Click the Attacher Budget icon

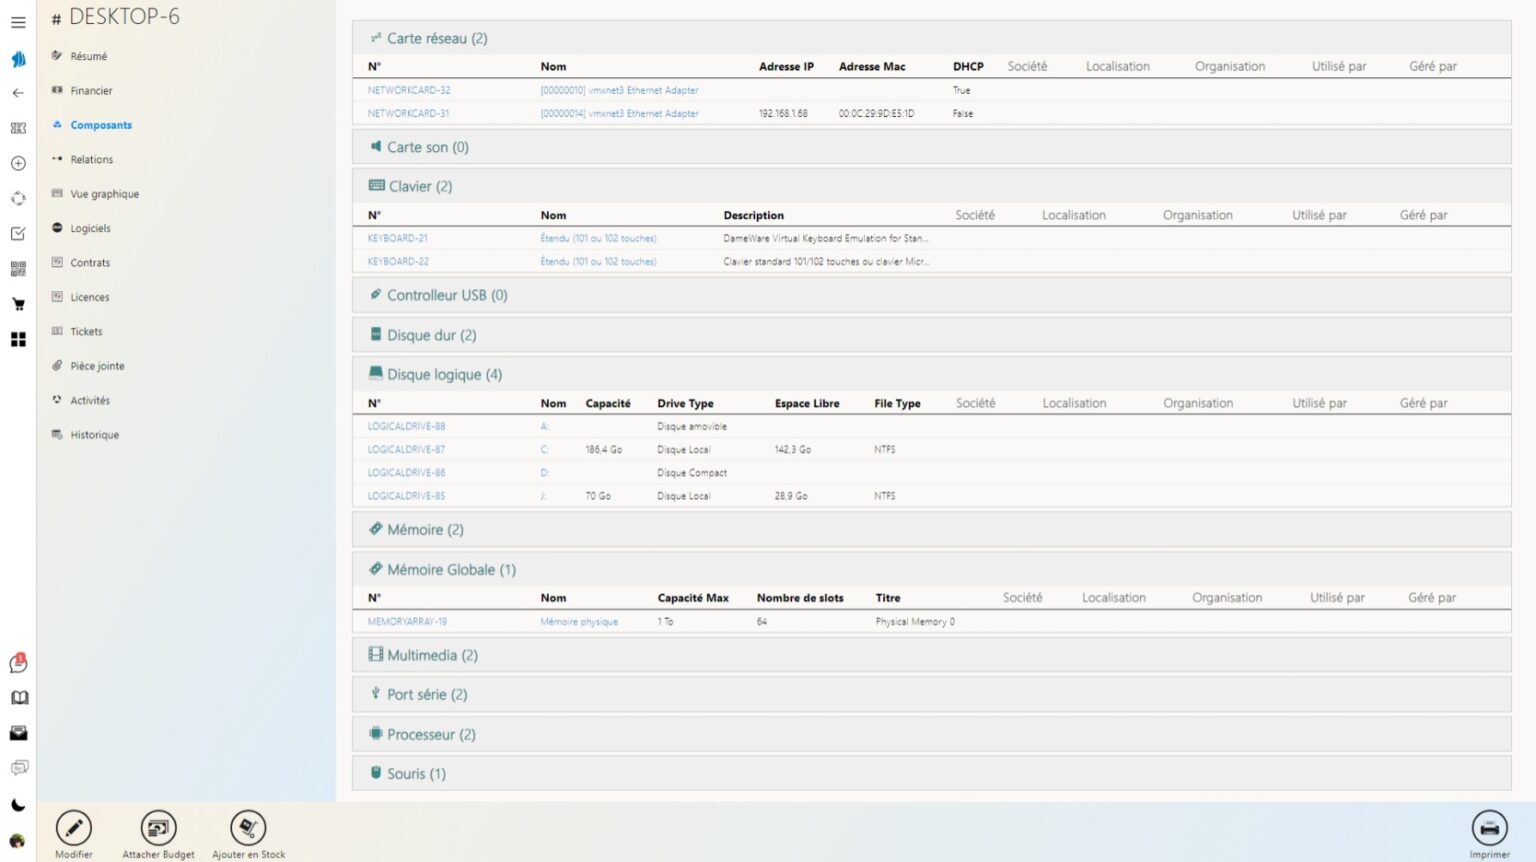point(158,828)
